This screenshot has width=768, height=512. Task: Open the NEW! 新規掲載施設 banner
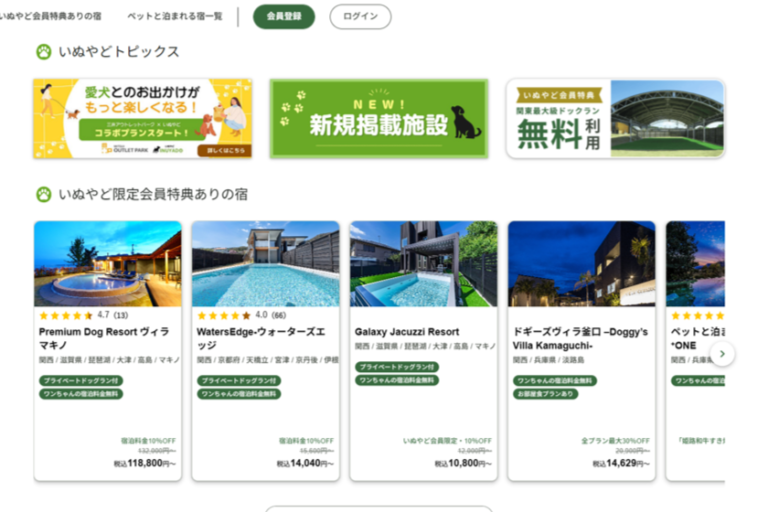pos(378,119)
